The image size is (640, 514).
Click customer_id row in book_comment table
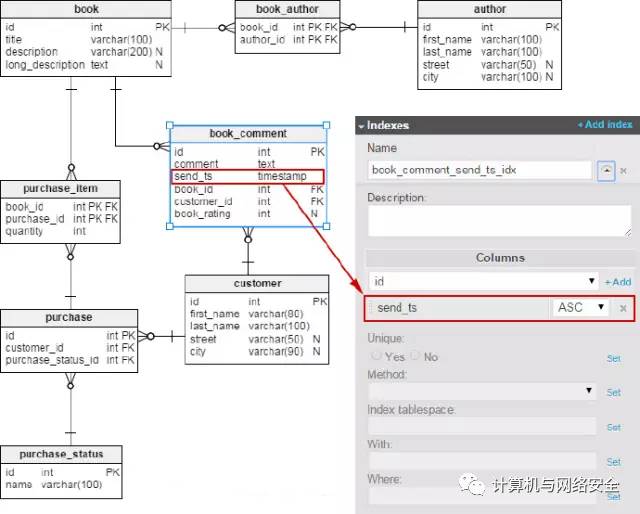pyautogui.click(x=248, y=201)
